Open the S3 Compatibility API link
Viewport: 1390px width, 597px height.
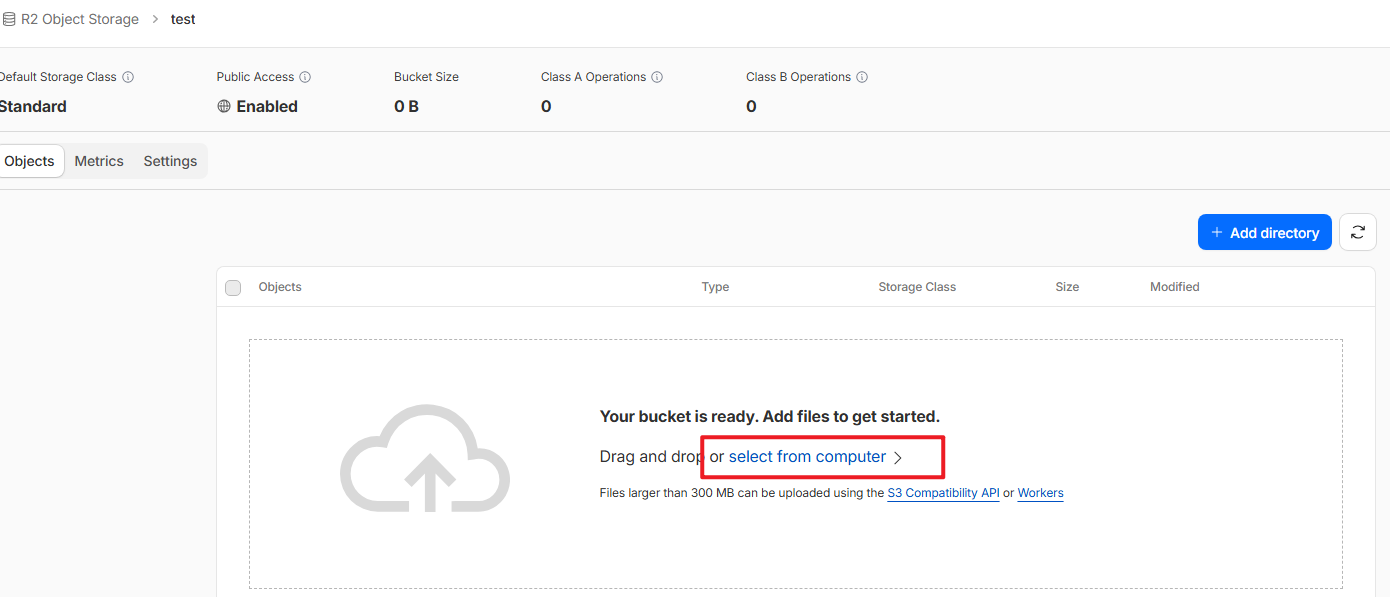[943, 493]
